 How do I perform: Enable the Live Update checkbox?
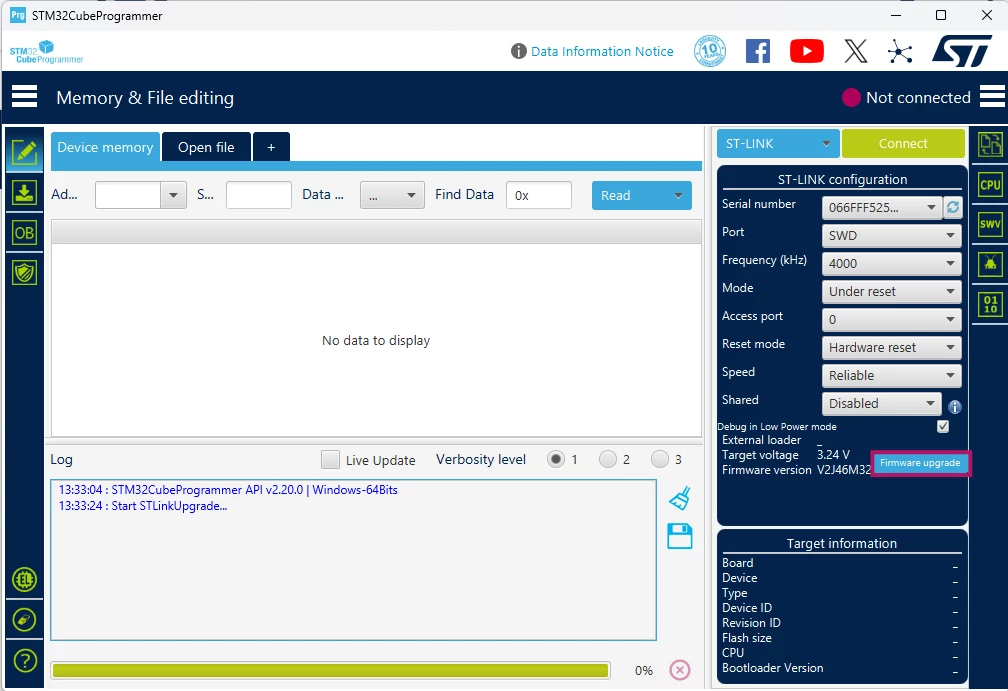pyautogui.click(x=330, y=460)
